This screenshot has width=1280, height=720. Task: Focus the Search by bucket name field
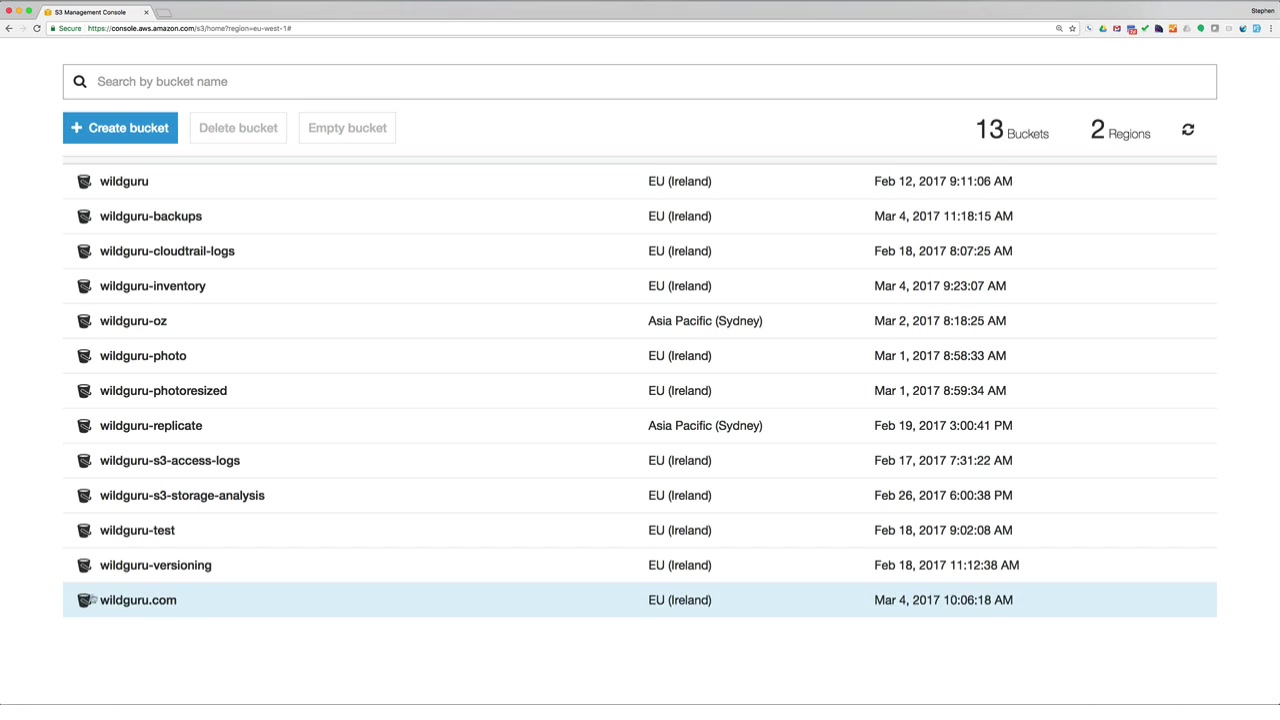[640, 82]
